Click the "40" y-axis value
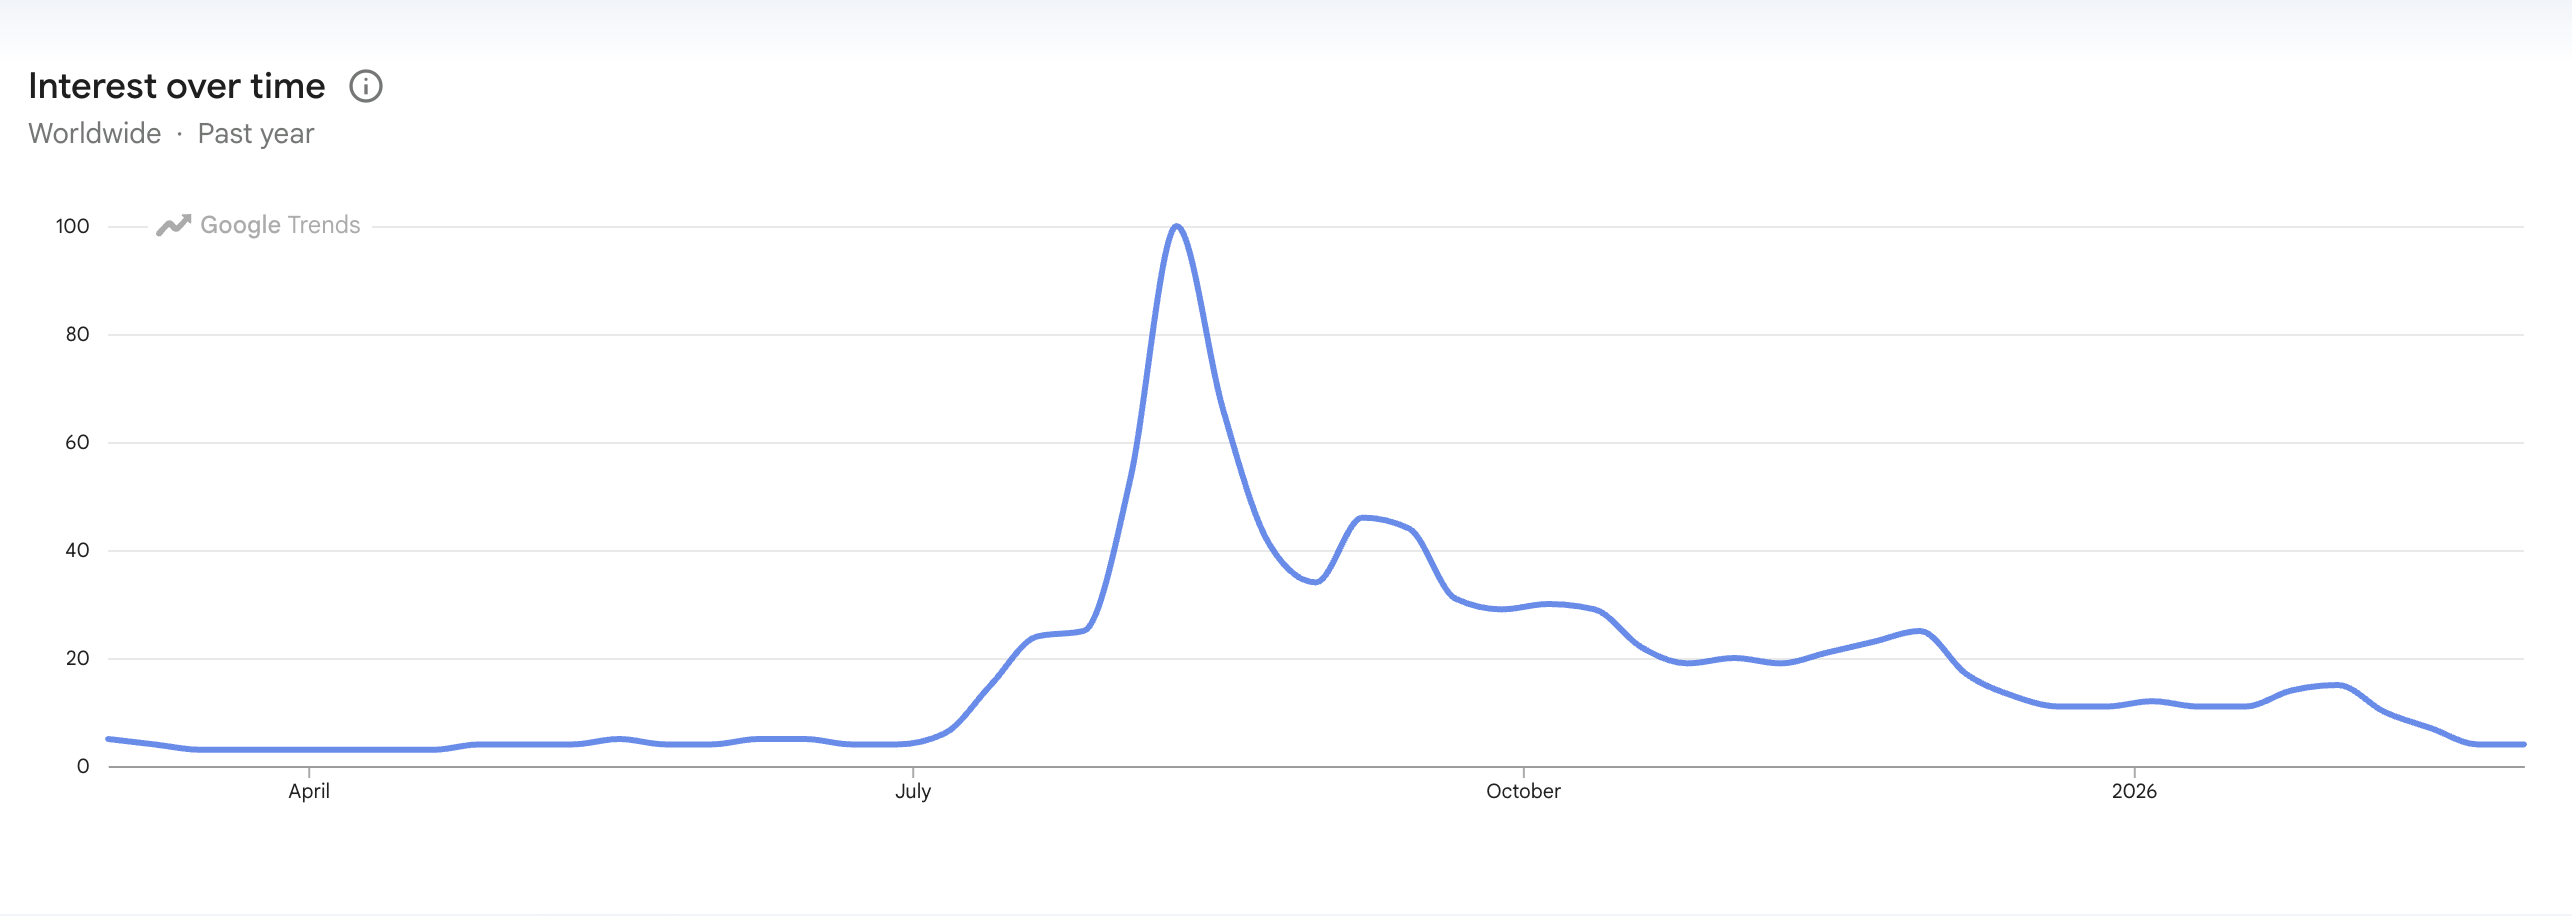The height and width of the screenshot is (916, 2572). click(x=77, y=551)
